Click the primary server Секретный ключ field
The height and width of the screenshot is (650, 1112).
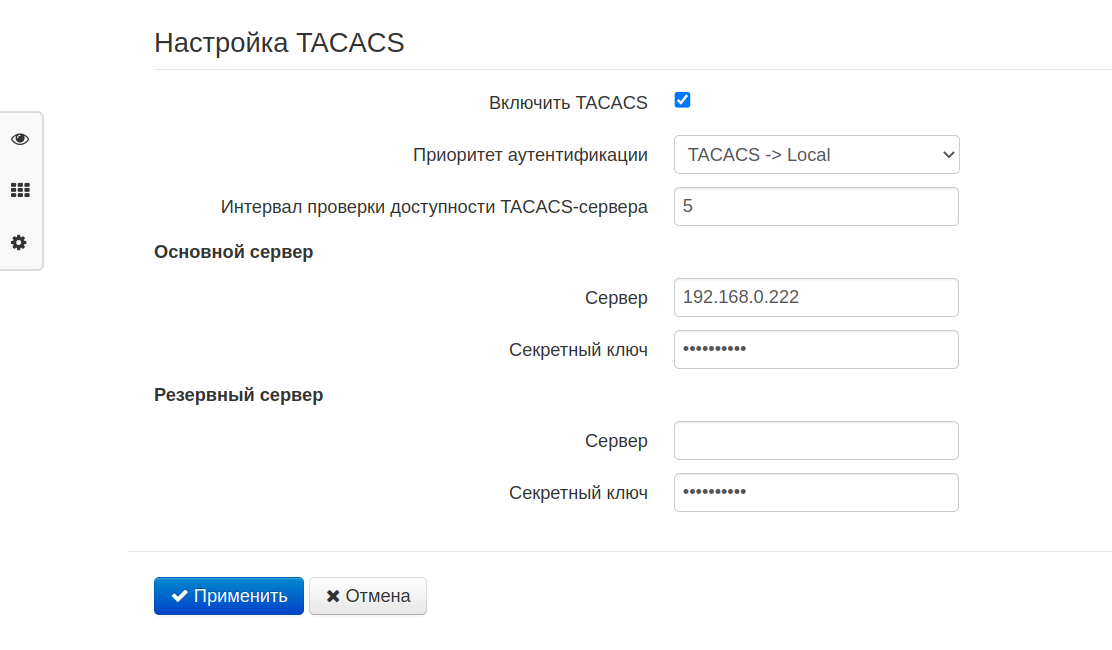(816, 350)
